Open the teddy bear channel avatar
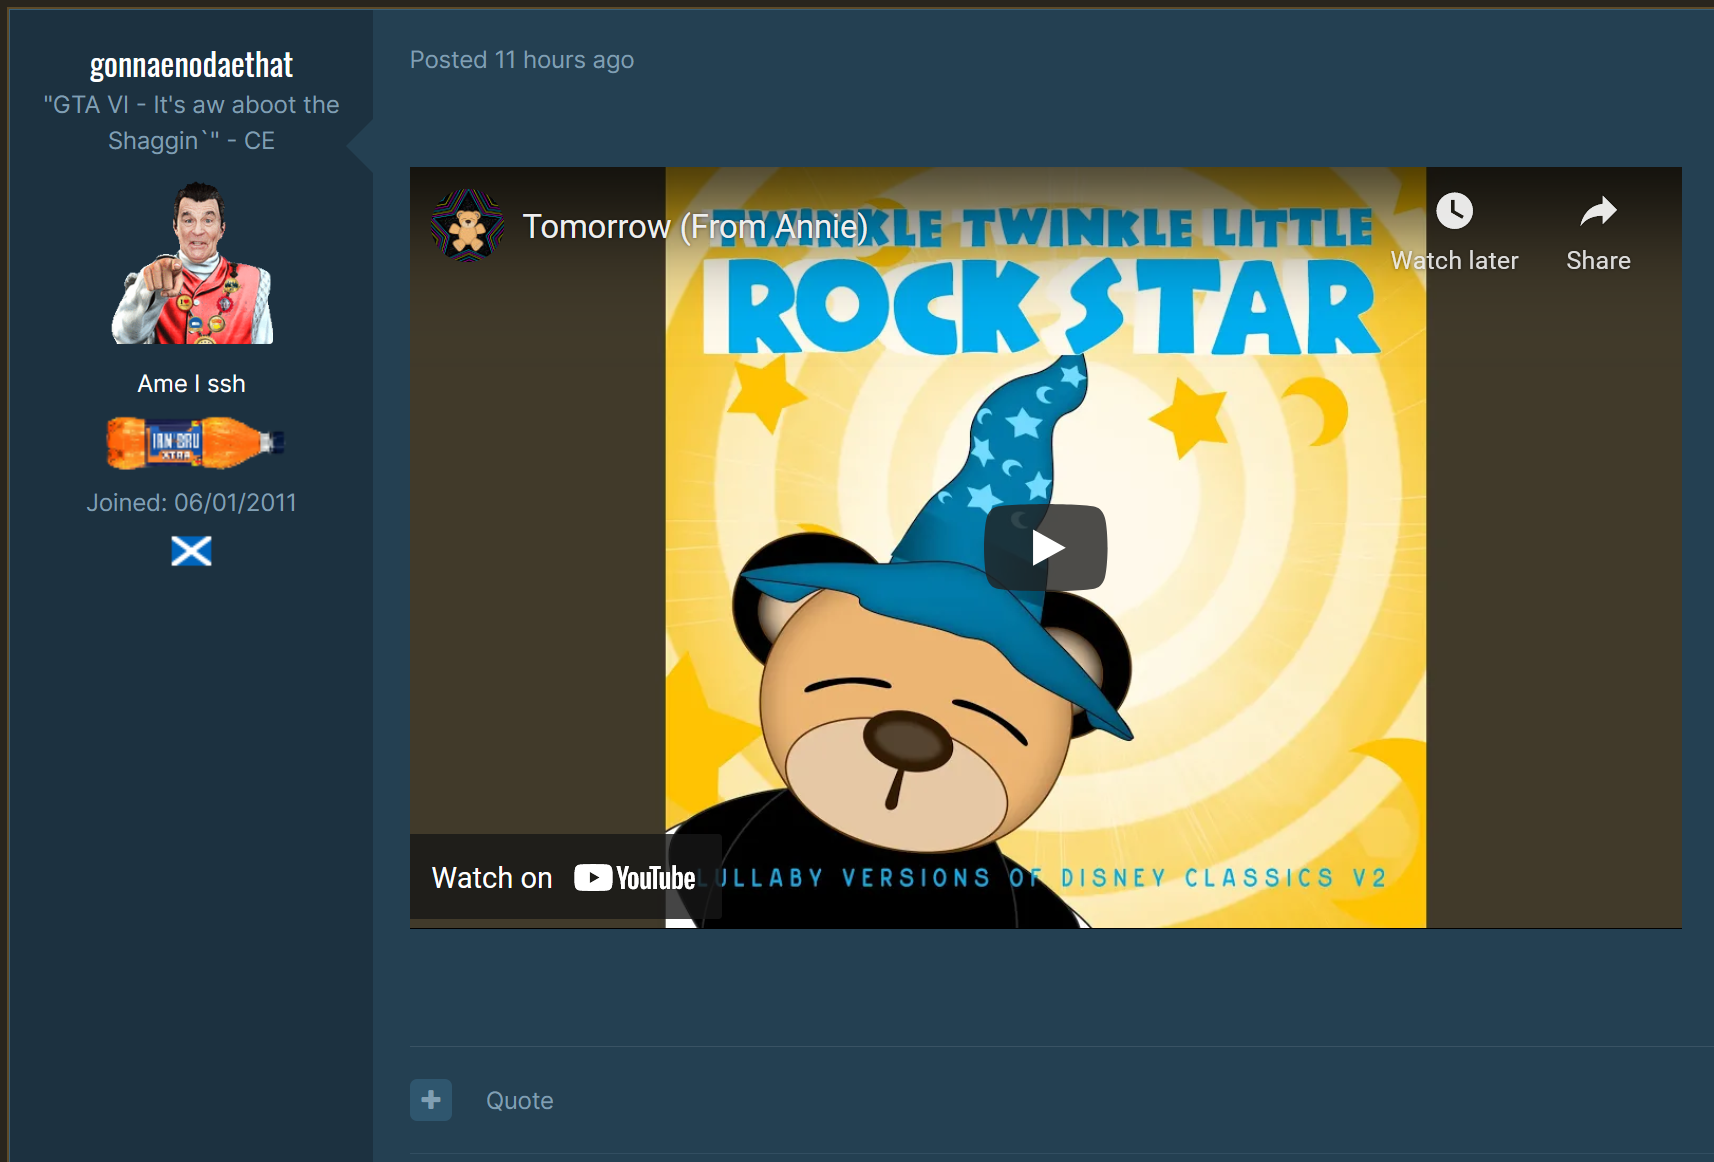Image resolution: width=1714 pixels, height=1162 pixels. 467,226
